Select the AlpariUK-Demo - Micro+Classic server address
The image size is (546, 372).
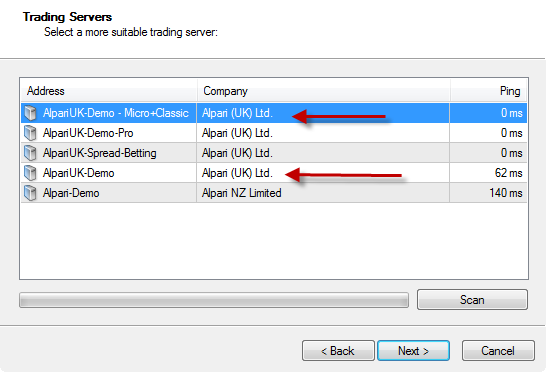(116, 113)
